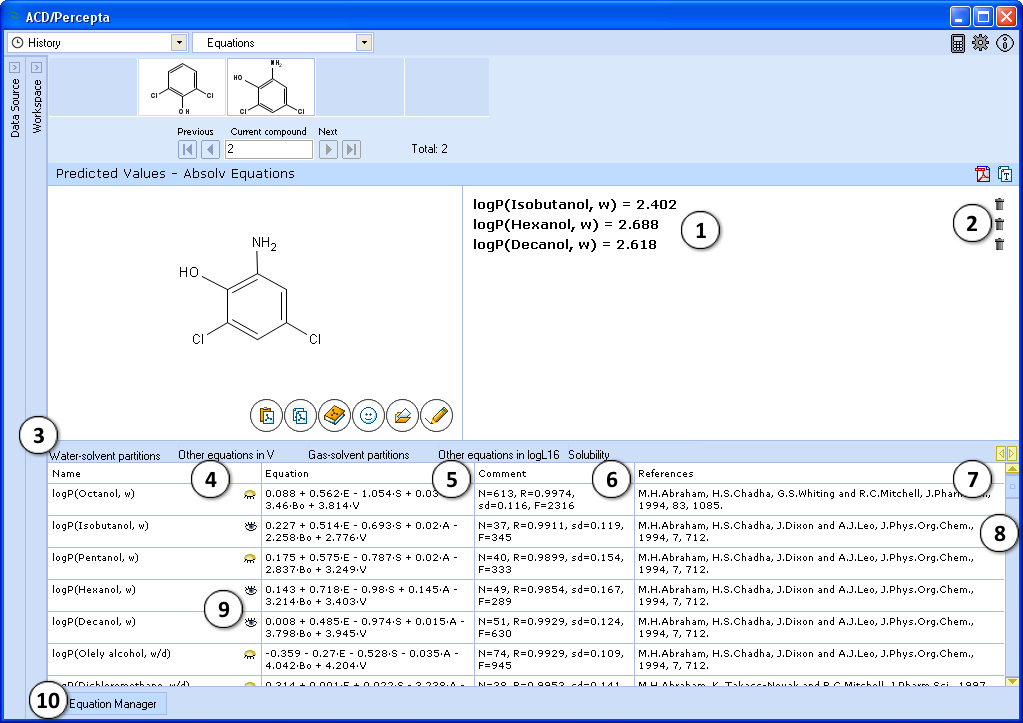The height and width of the screenshot is (723, 1023).
Task: Click the References column header
Action: click(819, 474)
